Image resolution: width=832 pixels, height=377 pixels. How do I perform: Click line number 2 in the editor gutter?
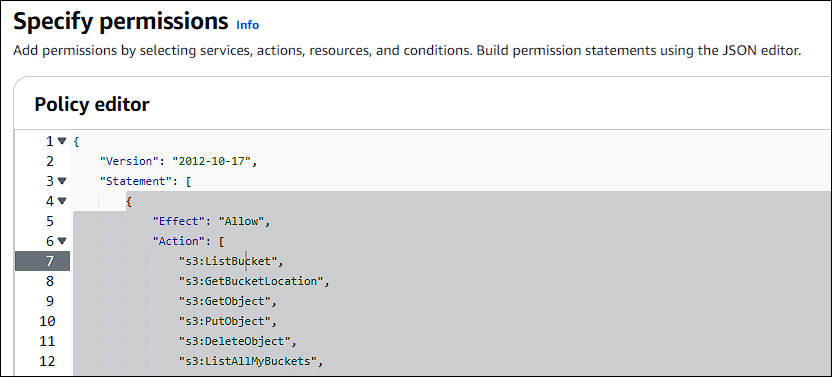[50, 161]
